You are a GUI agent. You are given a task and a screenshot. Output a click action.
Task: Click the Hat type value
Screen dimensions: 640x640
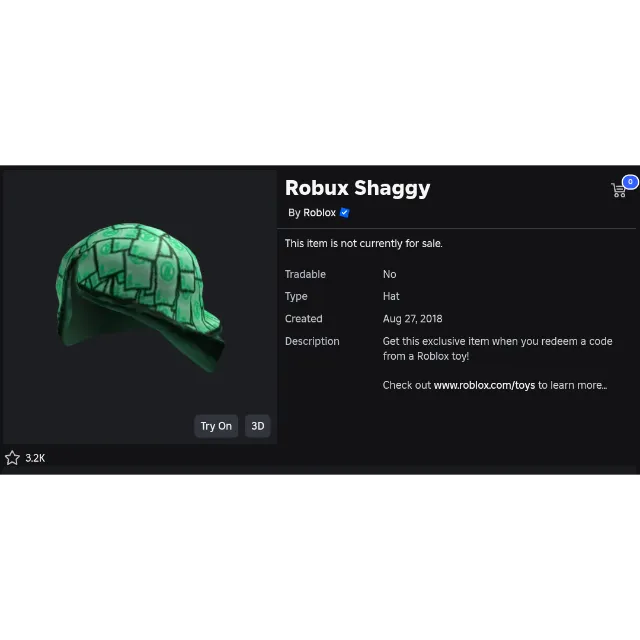coord(391,296)
